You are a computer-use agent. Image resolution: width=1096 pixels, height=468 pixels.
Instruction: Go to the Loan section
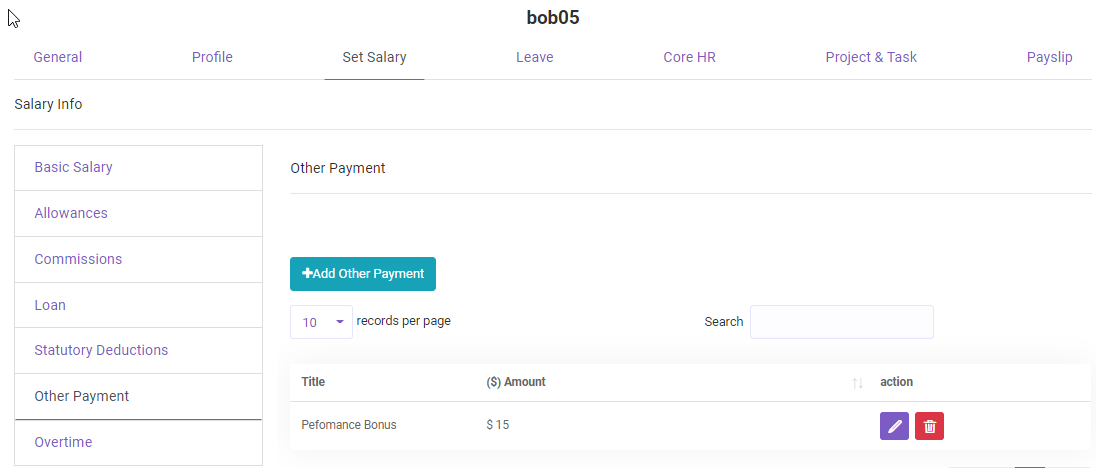50,305
